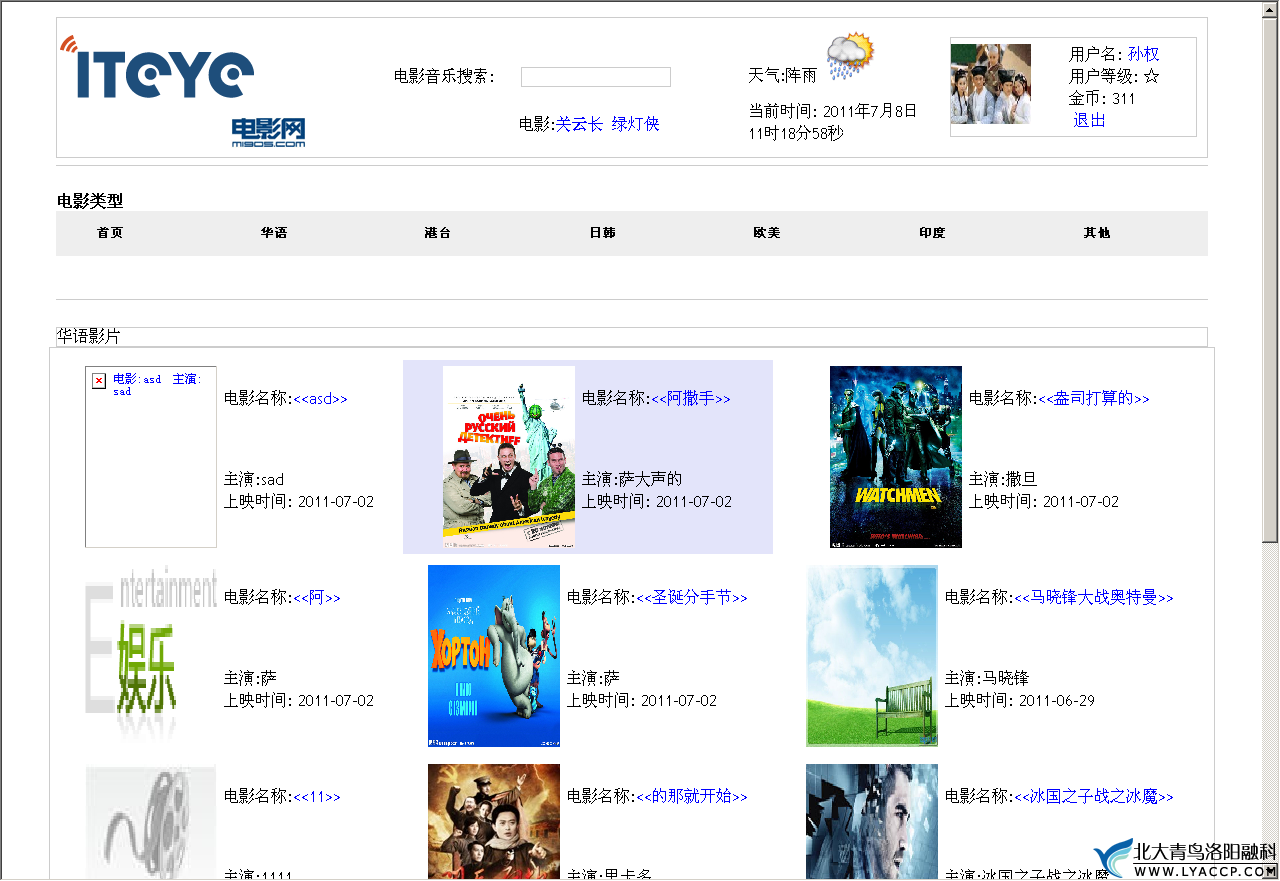Click the 电影类型 heading
Image resolution: width=1280 pixels, height=881 pixels.
pos(90,201)
